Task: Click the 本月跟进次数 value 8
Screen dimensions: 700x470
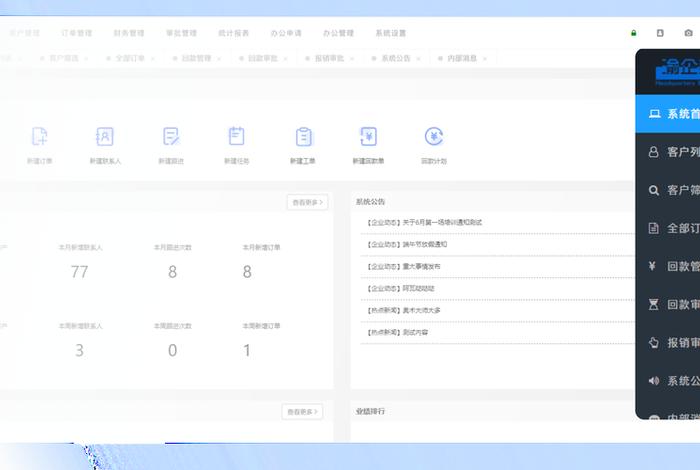Action: pyautogui.click(x=172, y=271)
